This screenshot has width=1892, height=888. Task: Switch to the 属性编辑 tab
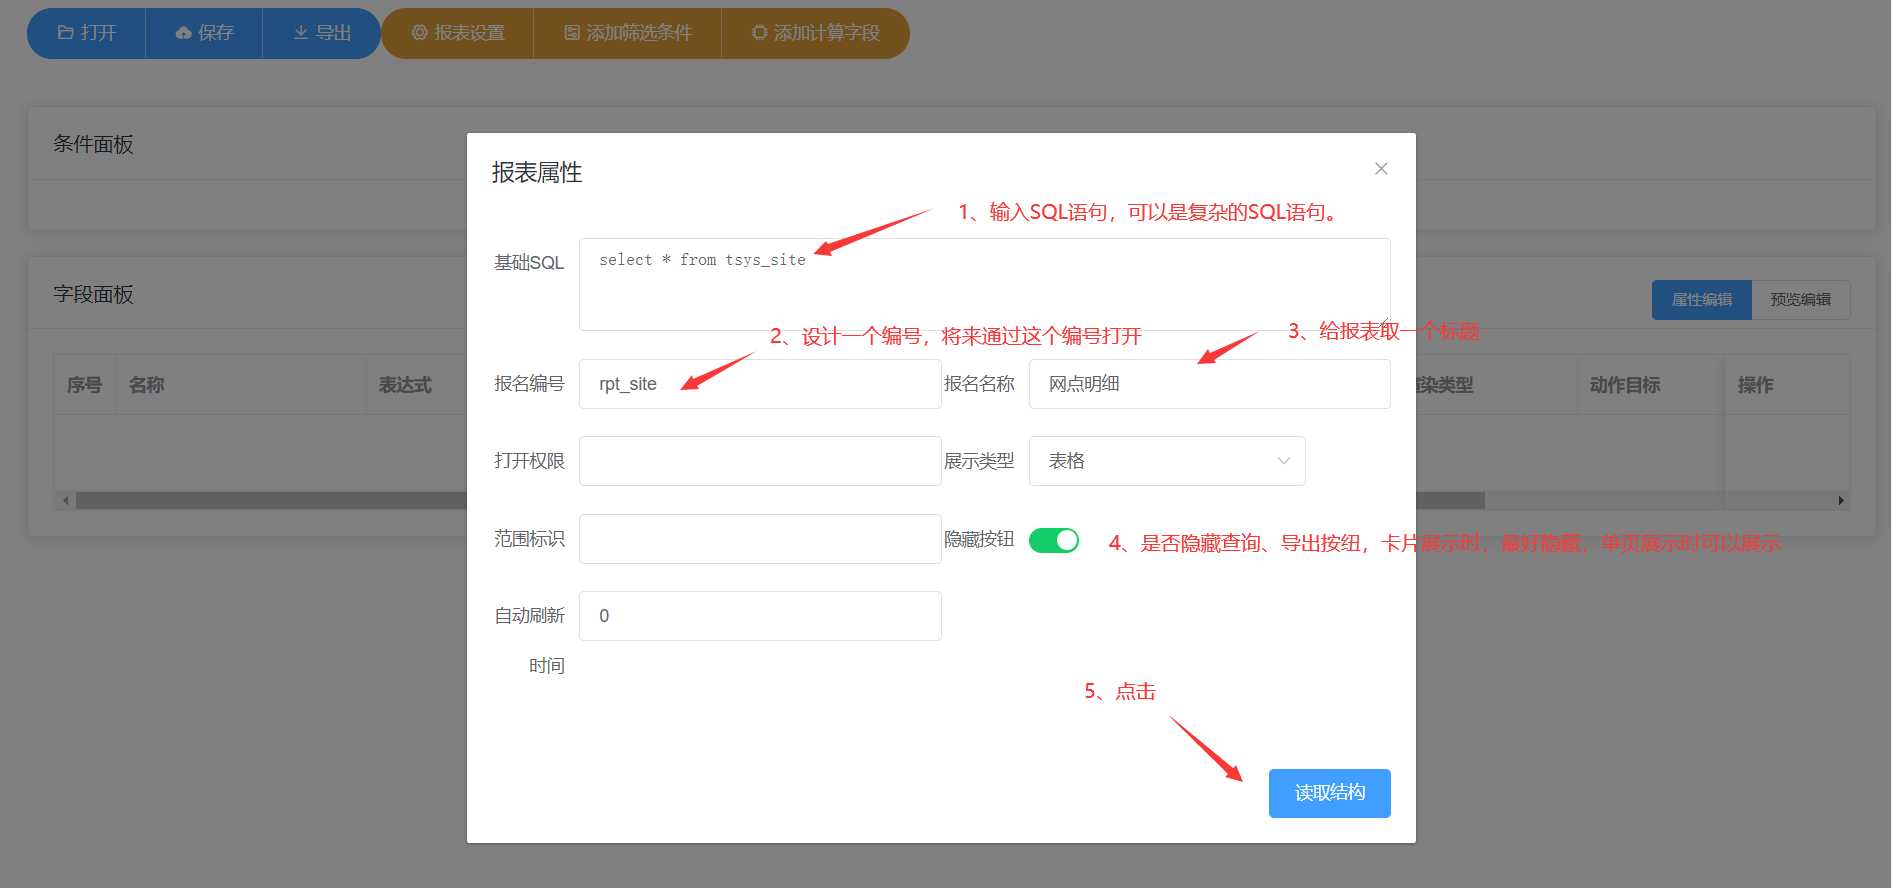(1702, 300)
